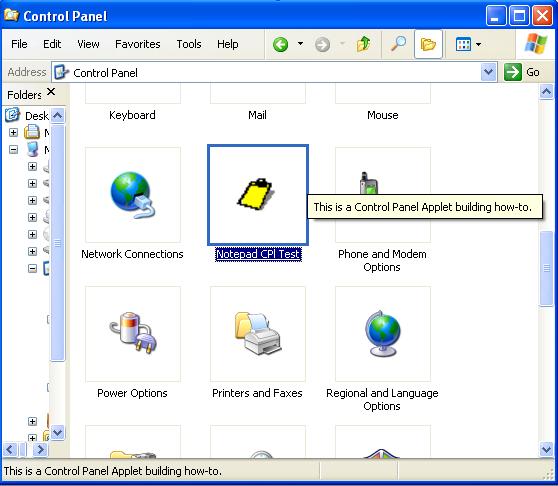Toggle the Folders pane toolbar button
Screen dimensions: 558x486
click(428, 44)
